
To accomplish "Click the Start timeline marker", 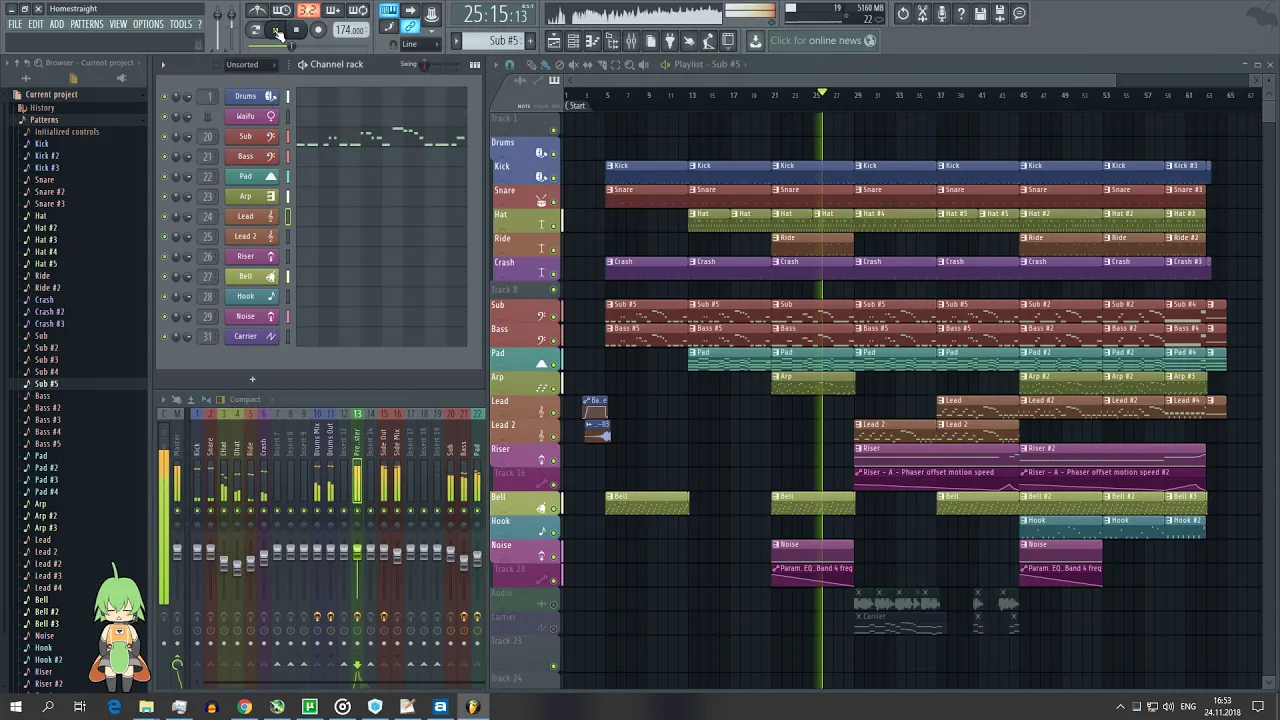I will tap(577, 106).
